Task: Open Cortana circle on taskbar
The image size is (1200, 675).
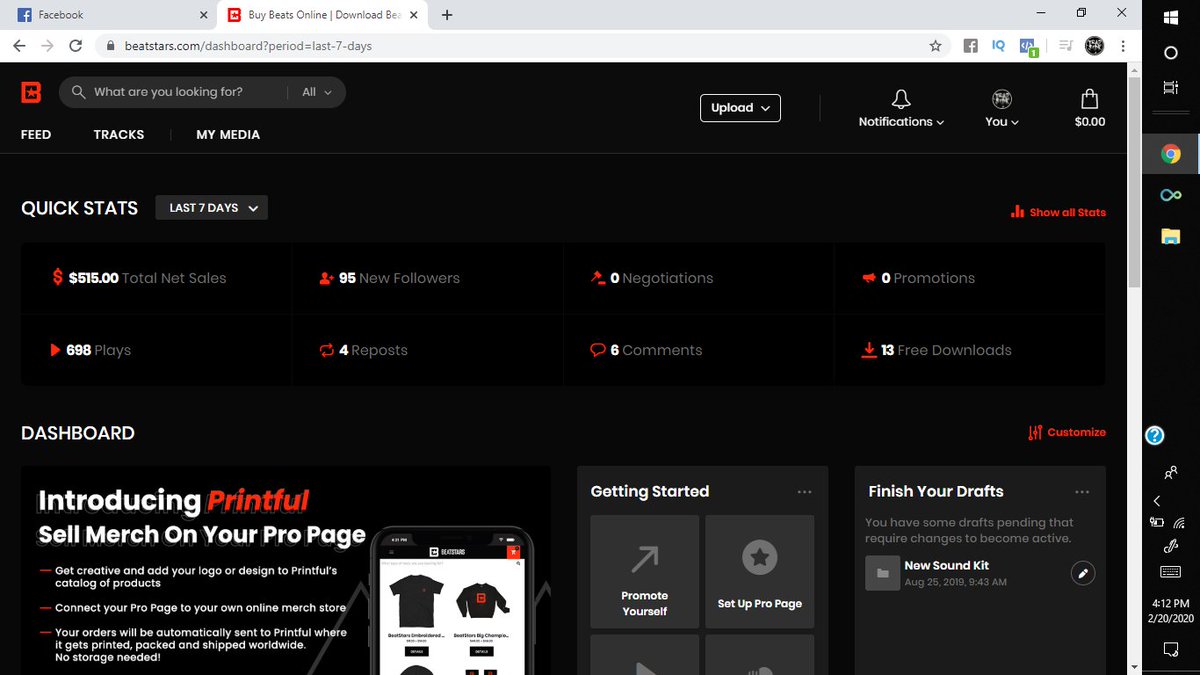Action: [1171, 52]
